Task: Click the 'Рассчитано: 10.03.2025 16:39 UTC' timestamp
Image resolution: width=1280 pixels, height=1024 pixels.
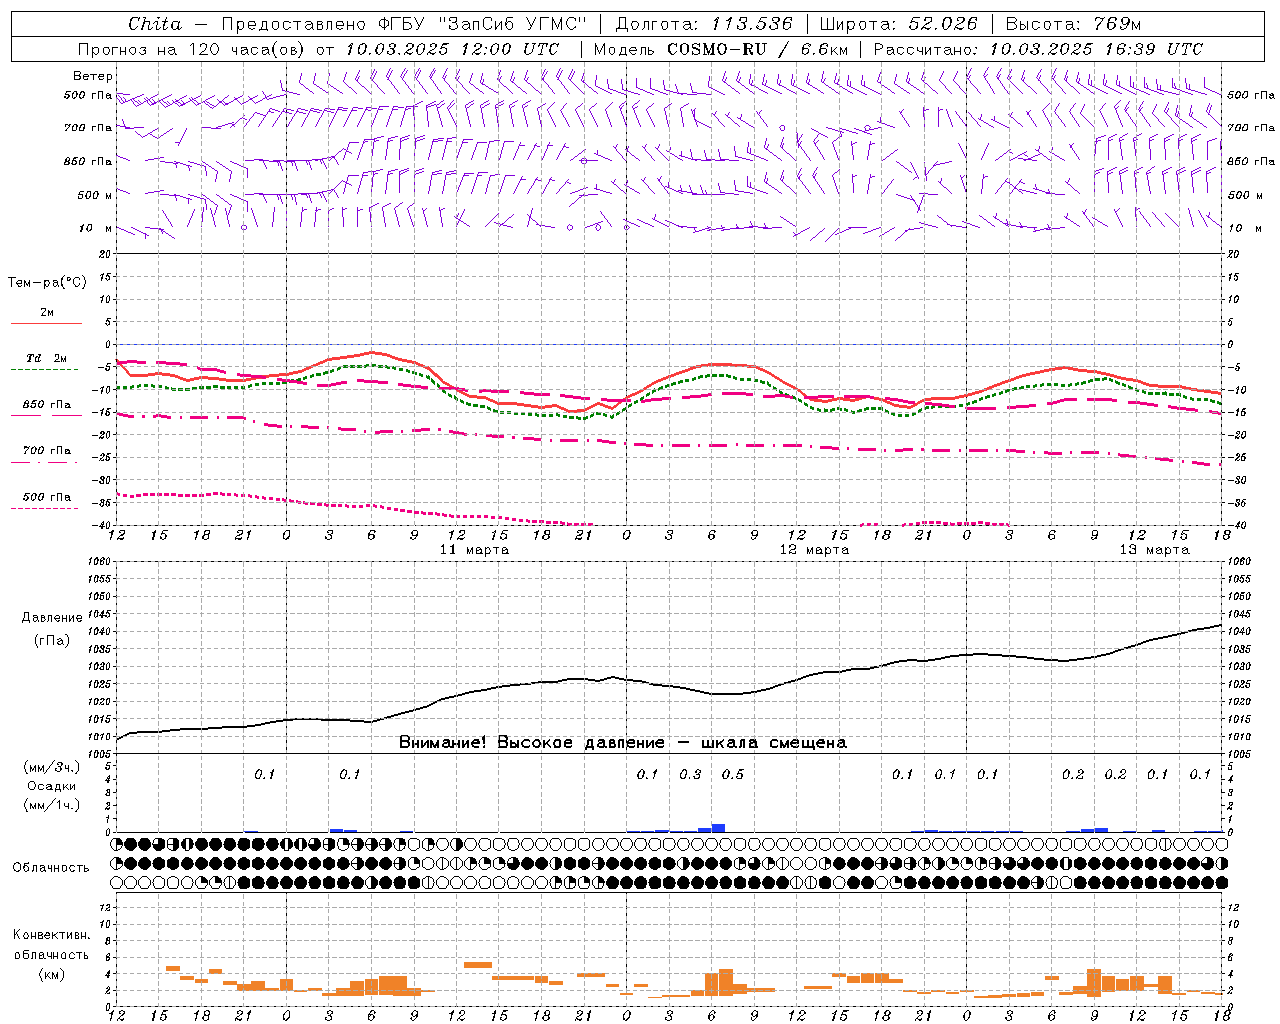Action: 1038,49
